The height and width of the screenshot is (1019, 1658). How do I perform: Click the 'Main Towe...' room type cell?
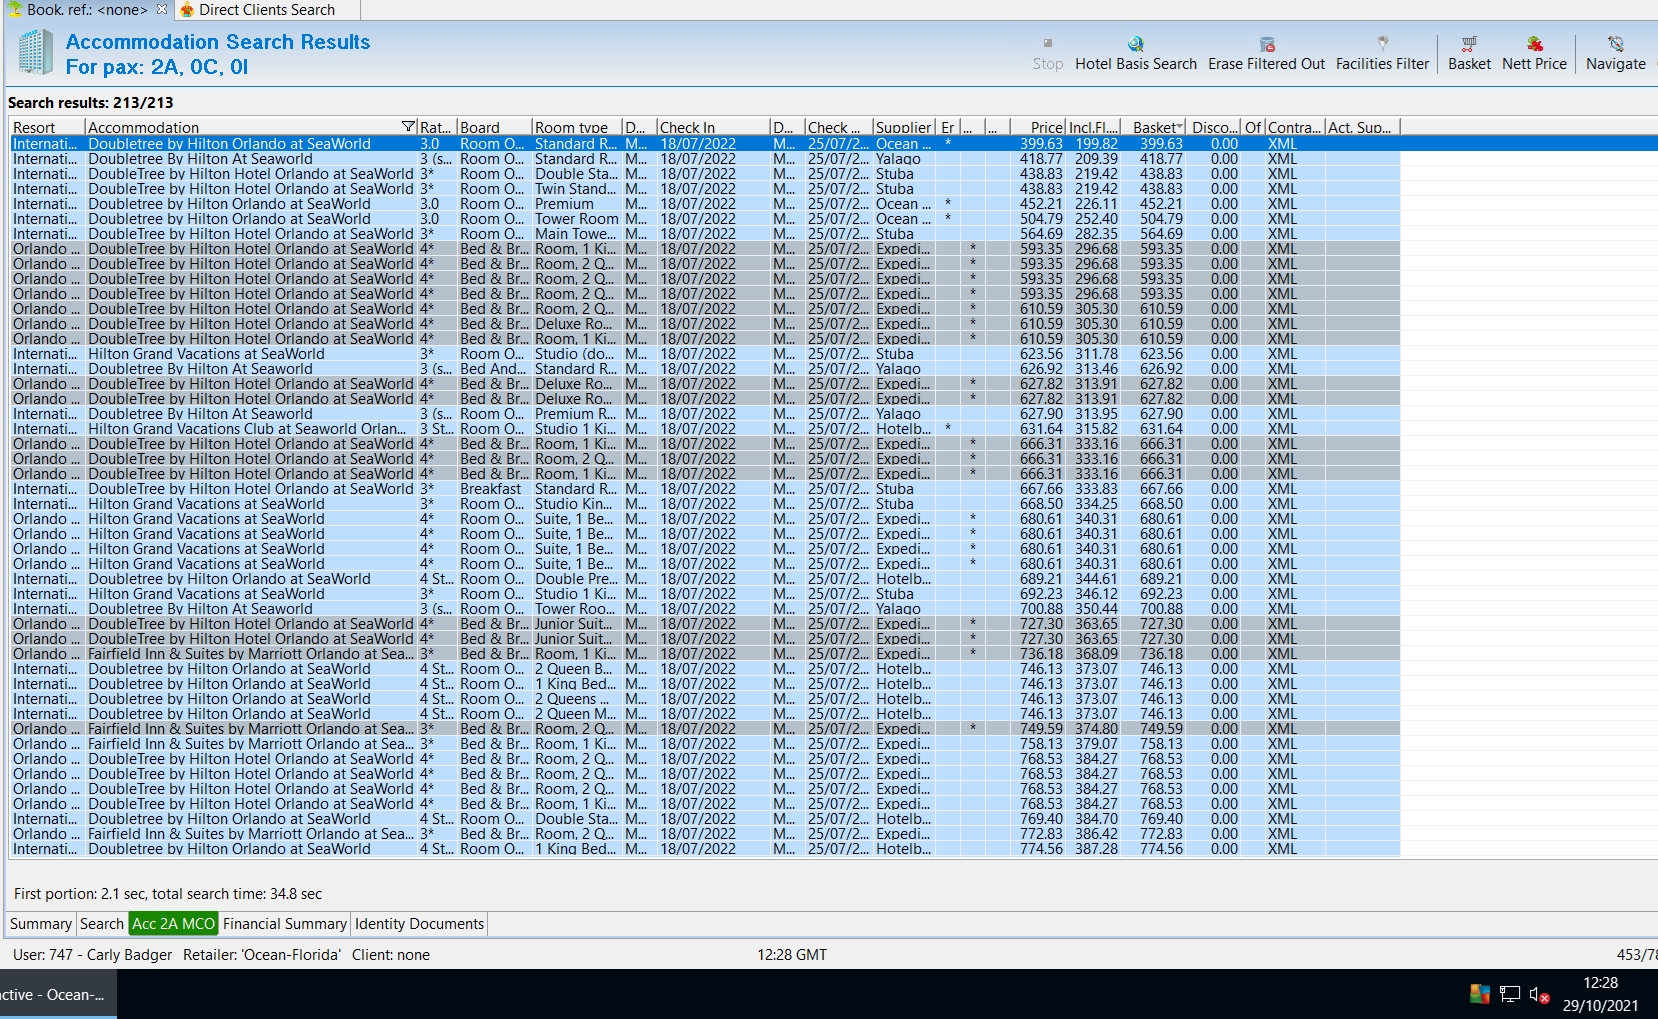click(575, 234)
